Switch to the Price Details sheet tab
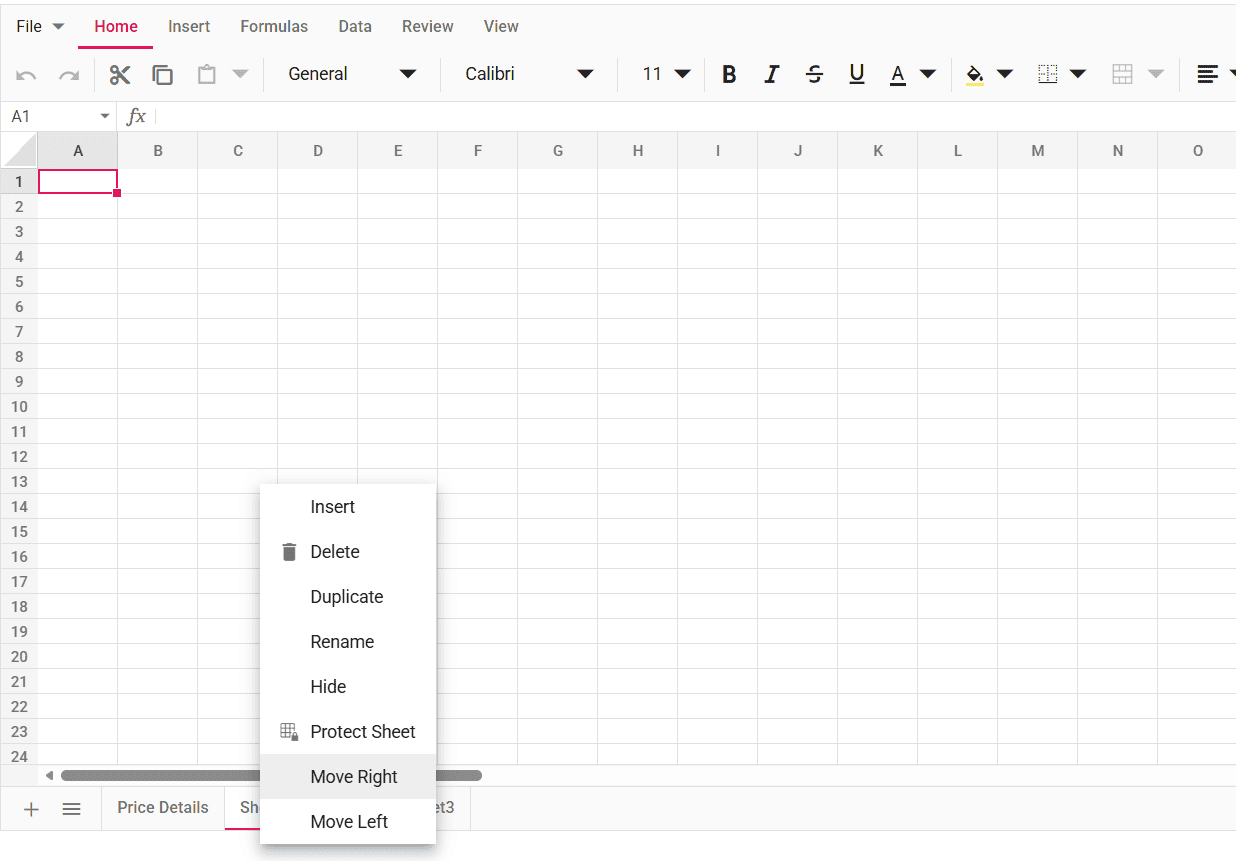 (163, 808)
